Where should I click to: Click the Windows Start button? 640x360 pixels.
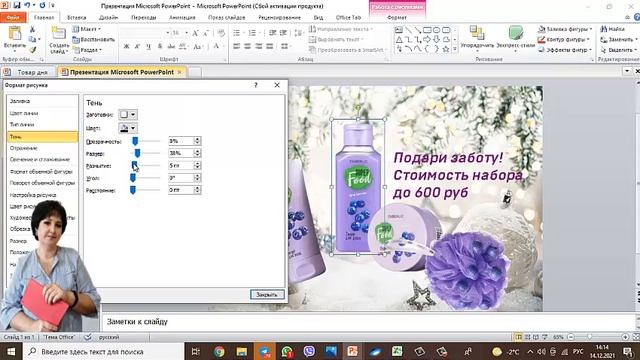[11, 351]
